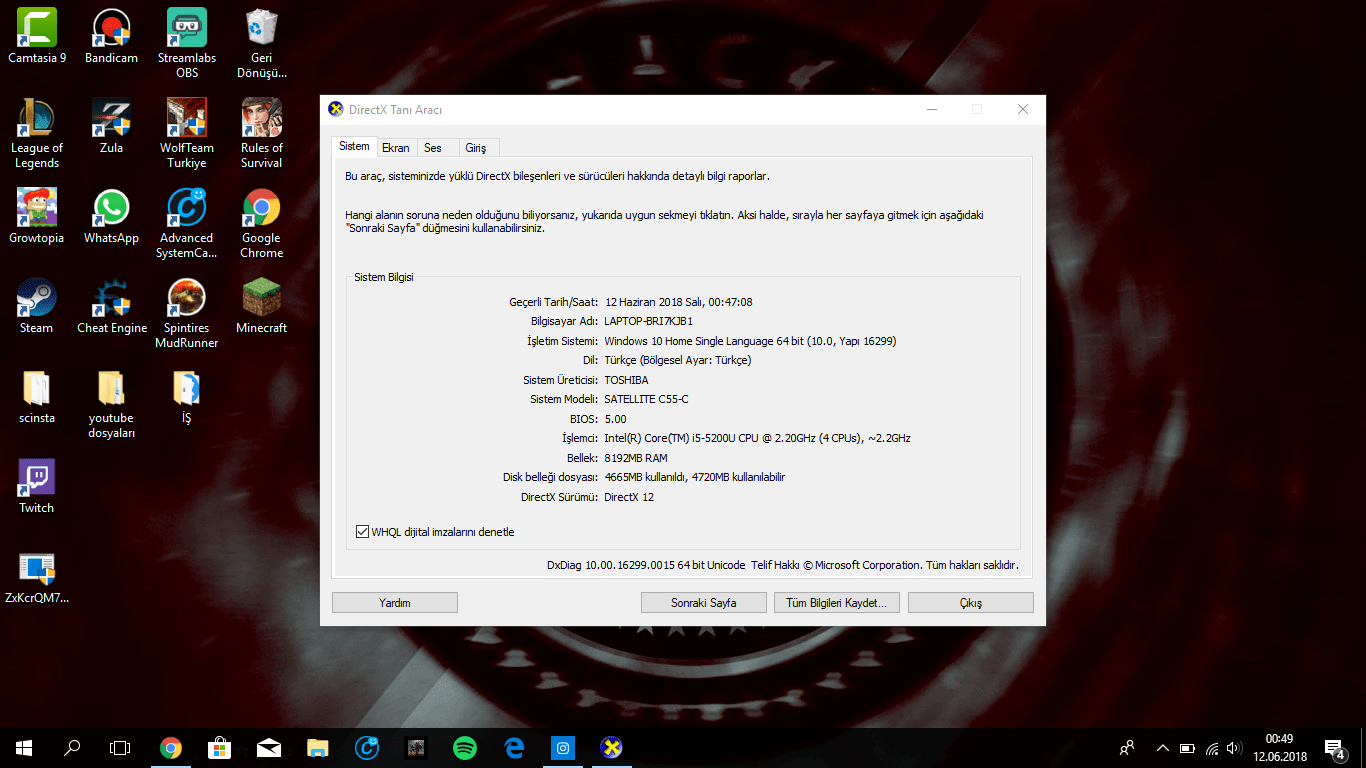Viewport: 1366px width, 768px height.
Task: Click the Twitch desktop shortcut
Action: (x=37, y=486)
